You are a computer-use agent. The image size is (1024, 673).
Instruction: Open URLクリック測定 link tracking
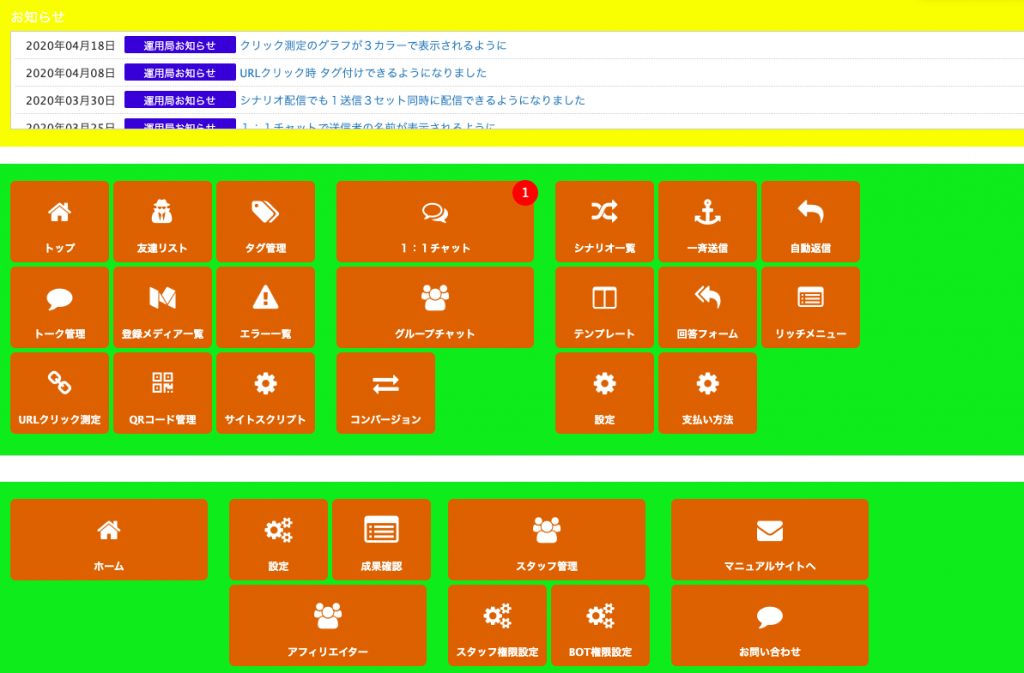point(59,393)
